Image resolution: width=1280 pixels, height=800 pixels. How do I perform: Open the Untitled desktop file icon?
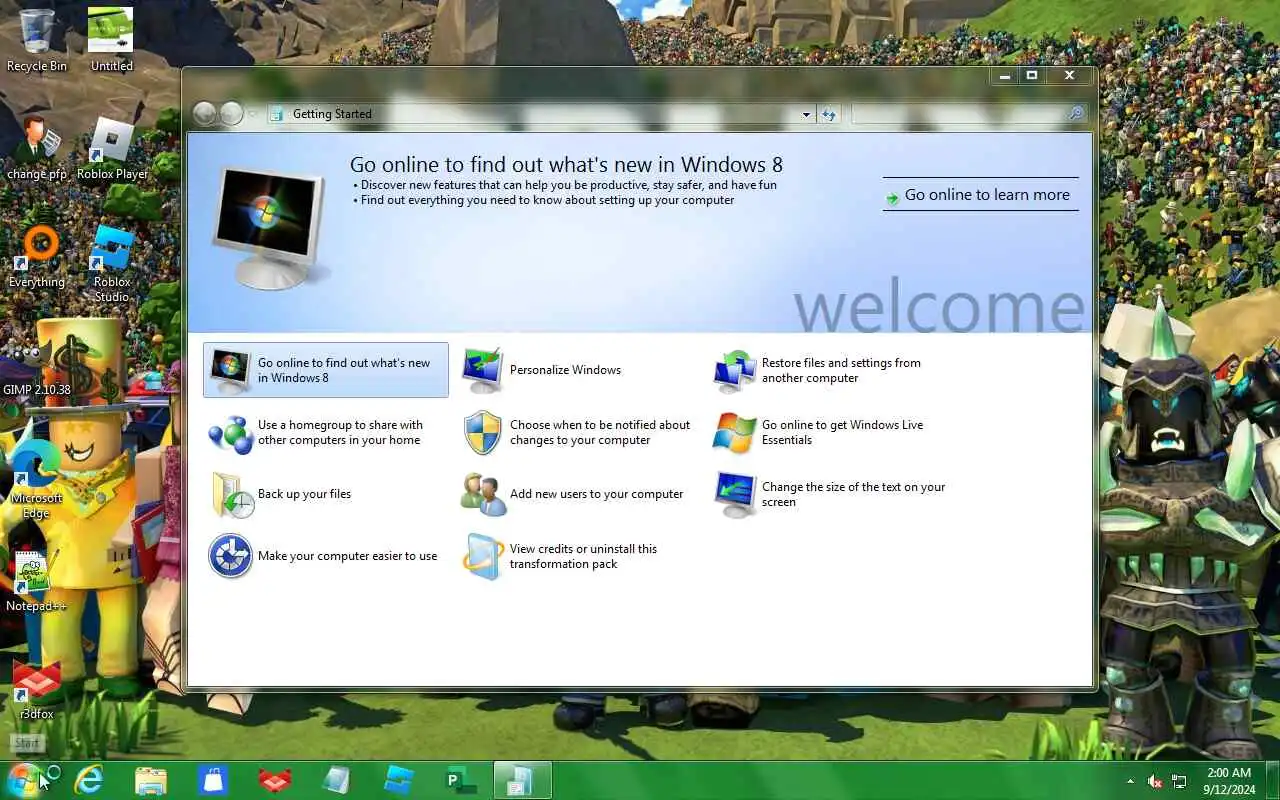(x=111, y=40)
